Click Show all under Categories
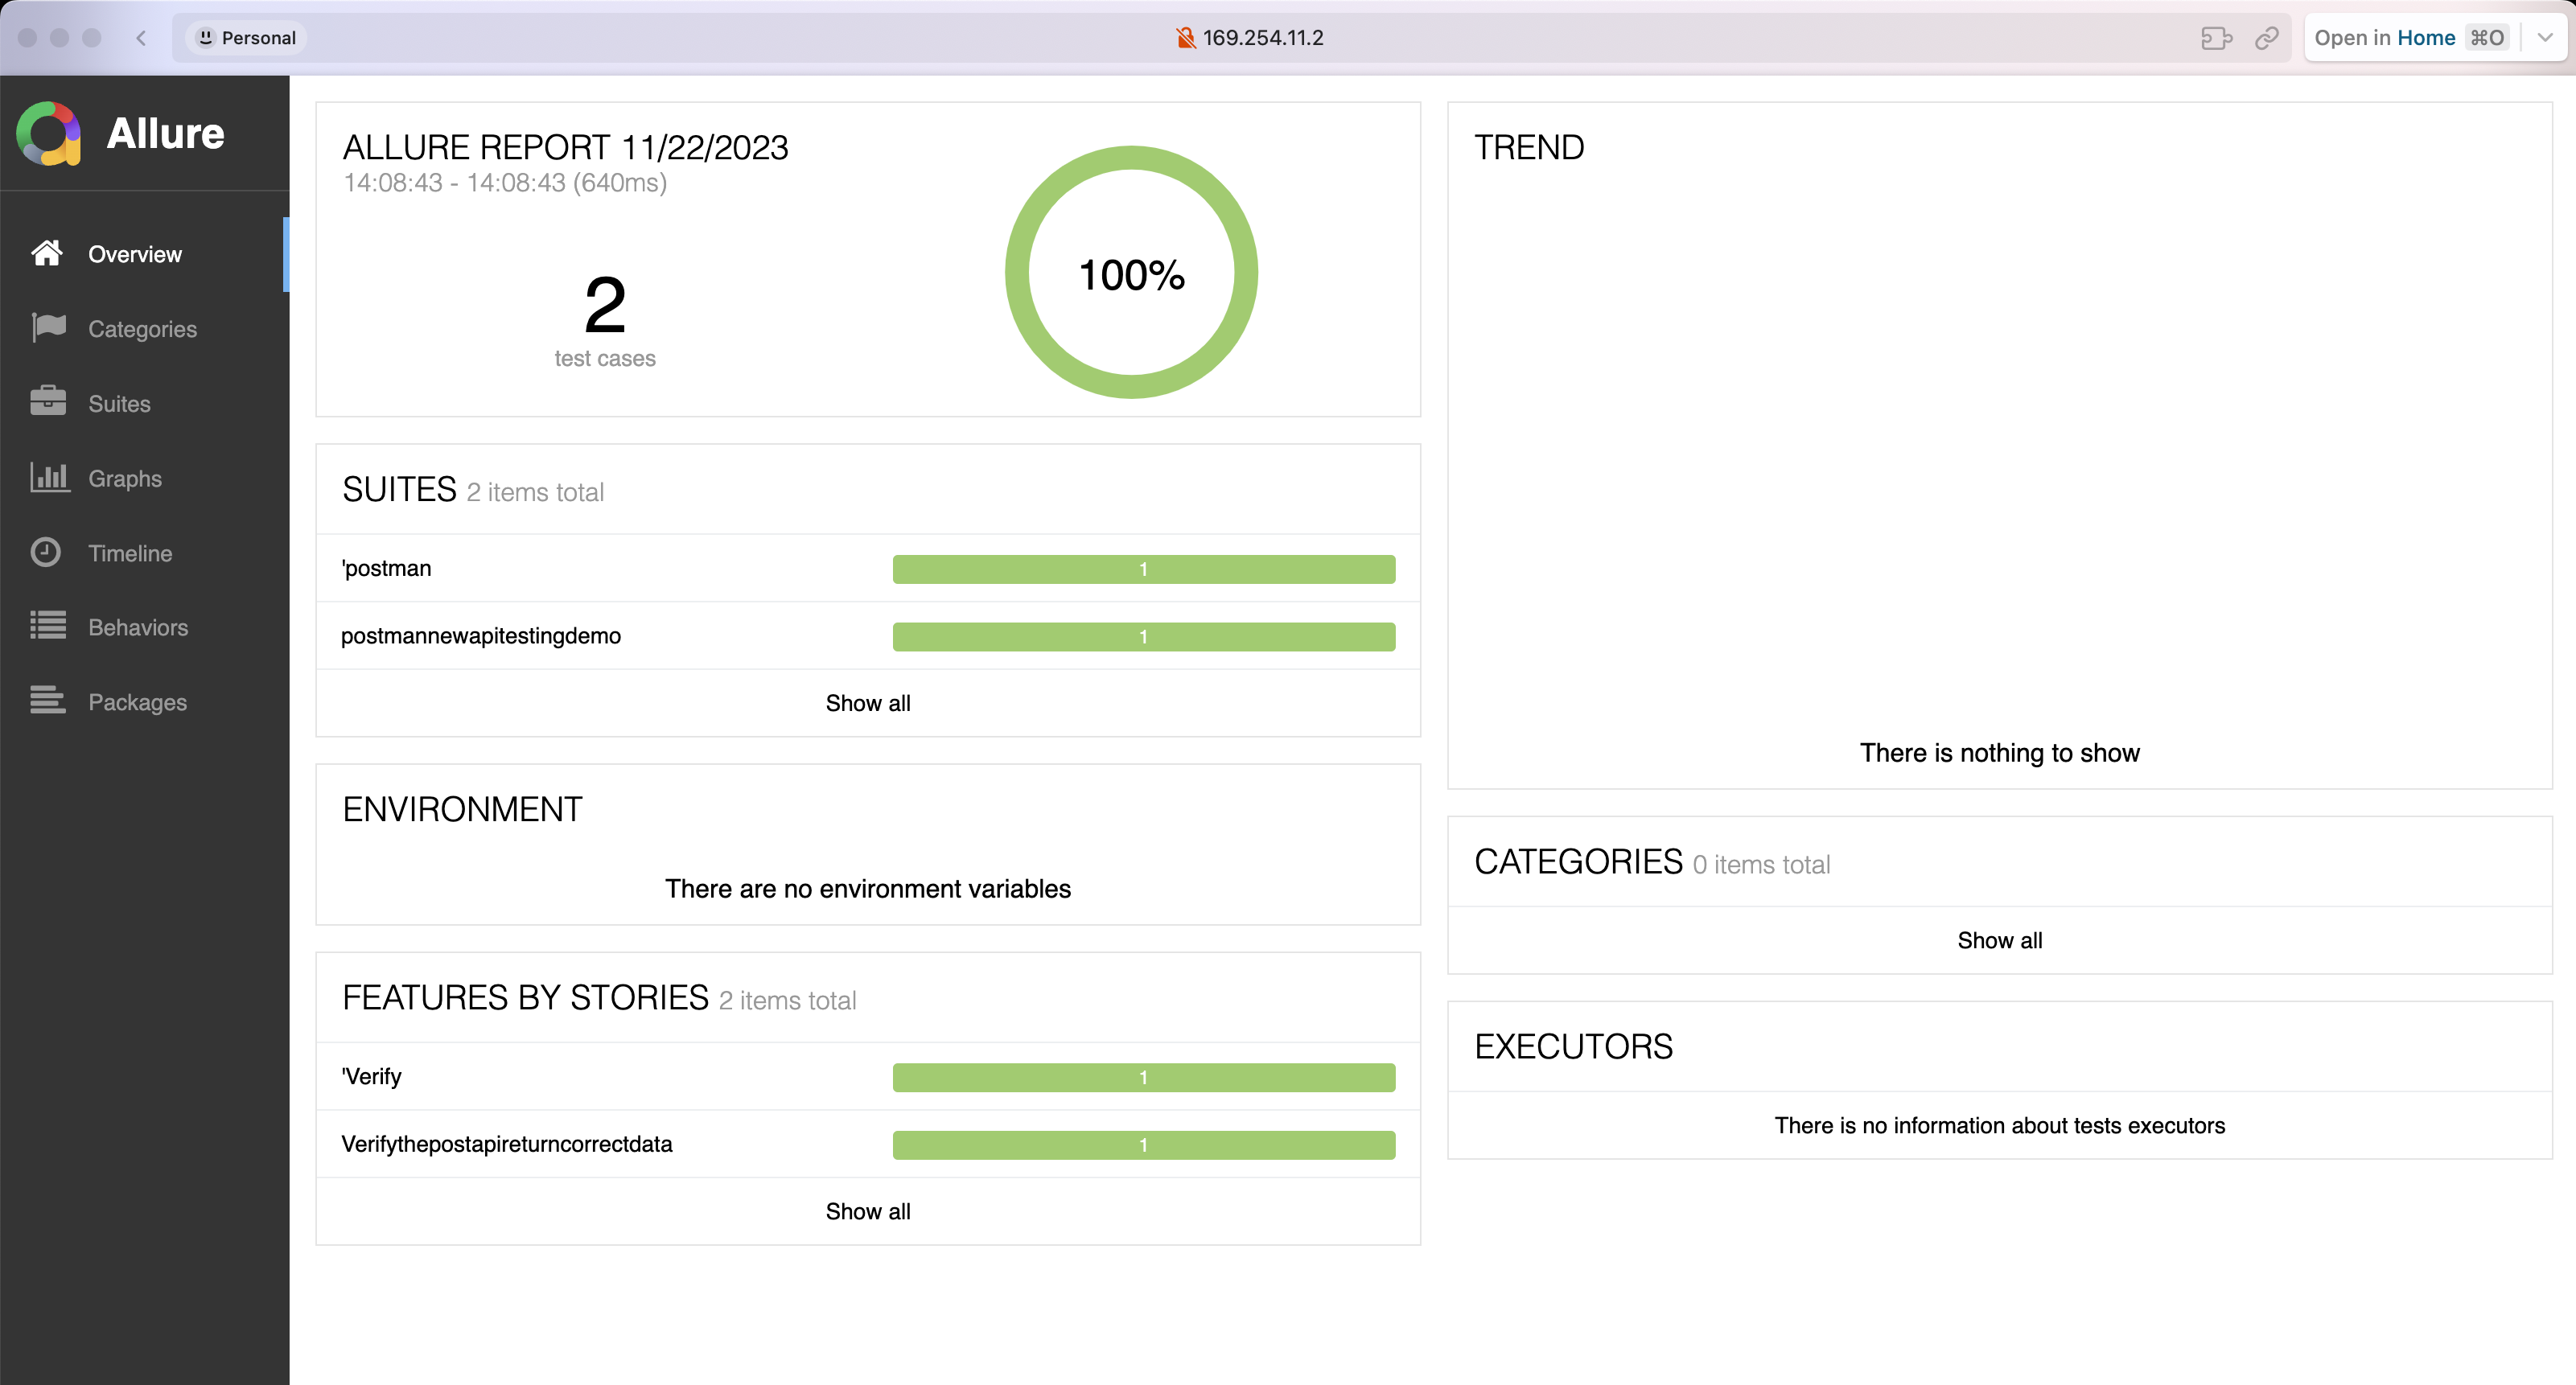2576x1385 pixels. point(1998,940)
